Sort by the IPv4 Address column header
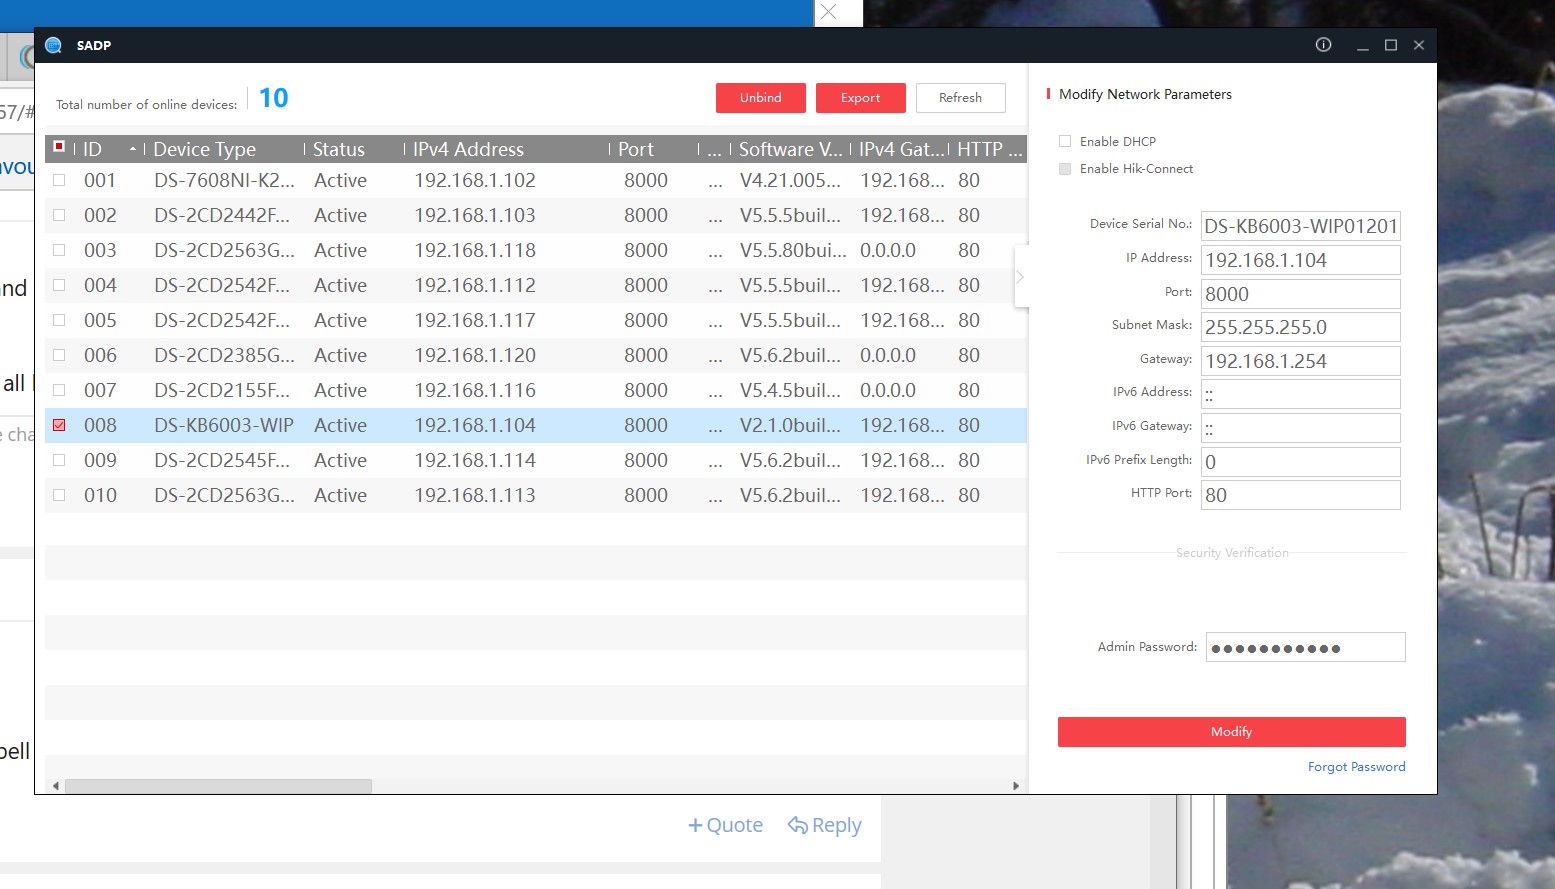This screenshot has width=1555, height=889. 468,149
